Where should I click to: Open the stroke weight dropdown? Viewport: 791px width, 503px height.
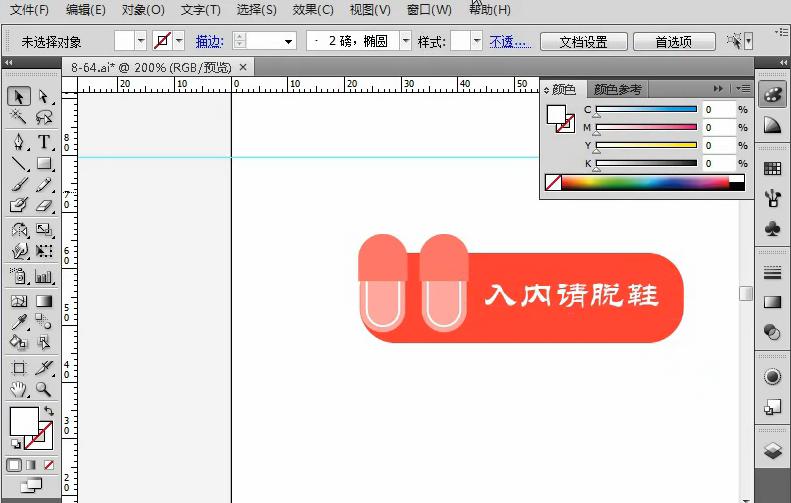coord(289,41)
